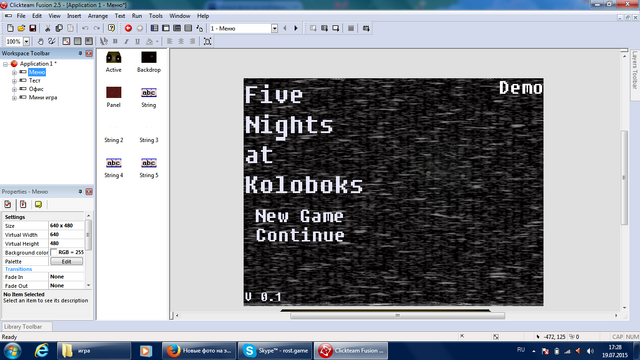Screen dimensions: 640x360
Task: Open the Storyboard Editor icon
Action: tap(154, 28)
